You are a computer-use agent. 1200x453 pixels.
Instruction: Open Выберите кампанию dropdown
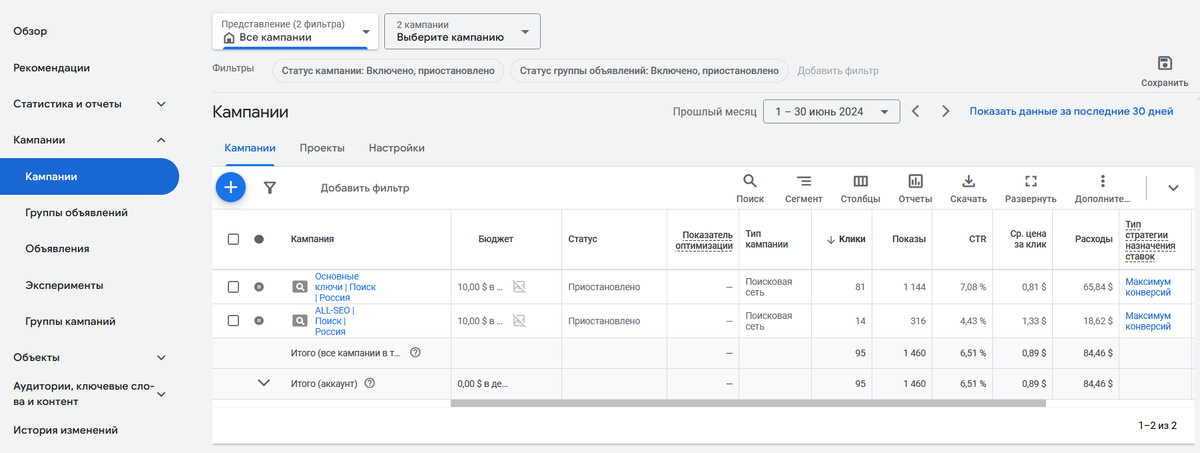click(x=462, y=31)
